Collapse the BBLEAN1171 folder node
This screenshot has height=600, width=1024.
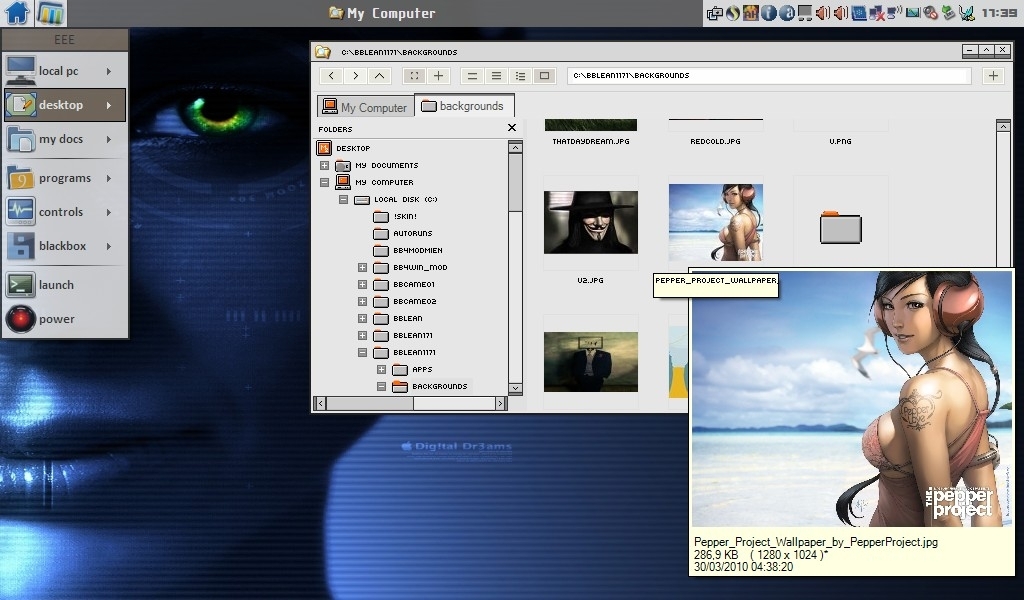pos(362,352)
